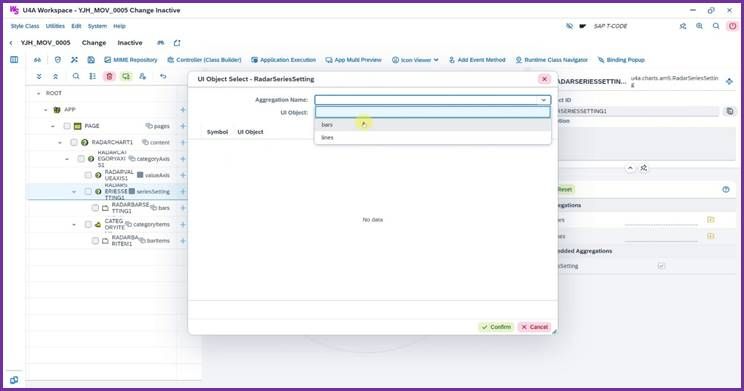The height and width of the screenshot is (391, 744).
Task: Open the Aggregation Name dropdown arrow
Action: (543, 100)
